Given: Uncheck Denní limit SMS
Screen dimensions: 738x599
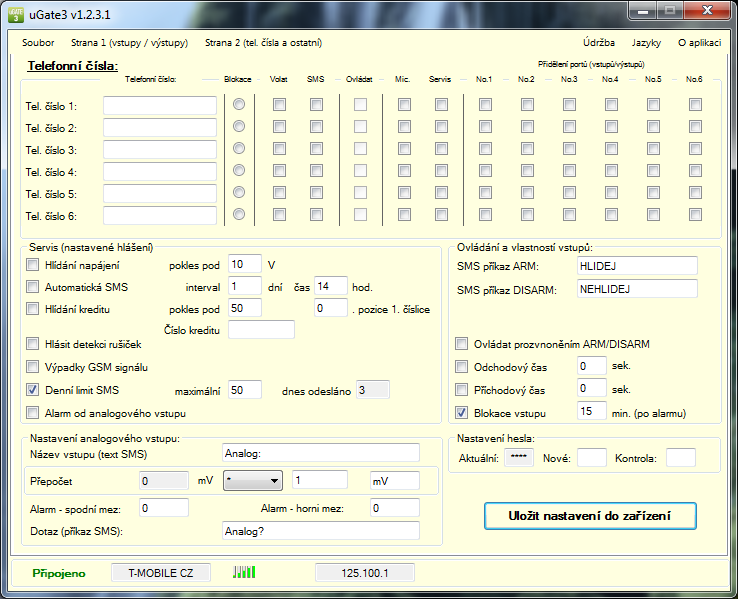Looking at the screenshot, I should pos(32,390).
